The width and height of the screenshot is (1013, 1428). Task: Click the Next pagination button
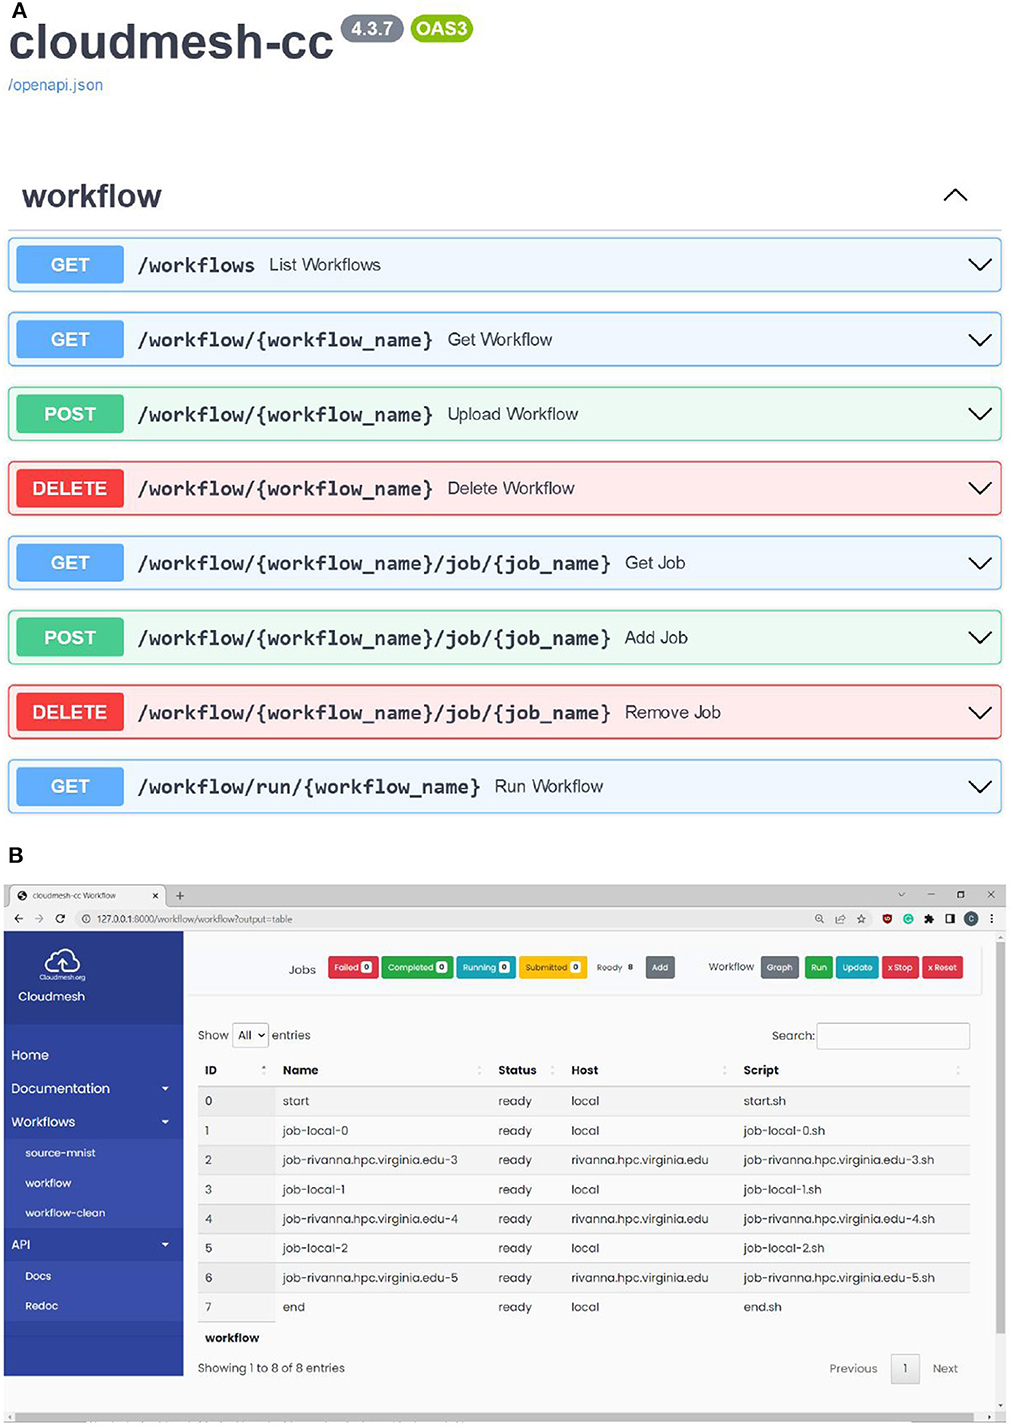(945, 1368)
